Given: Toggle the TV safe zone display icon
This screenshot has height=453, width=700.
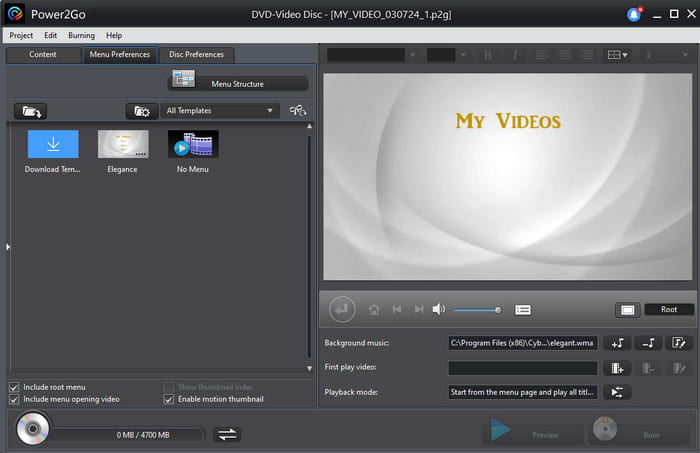Looking at the screenshot, I should pos(627,310).
